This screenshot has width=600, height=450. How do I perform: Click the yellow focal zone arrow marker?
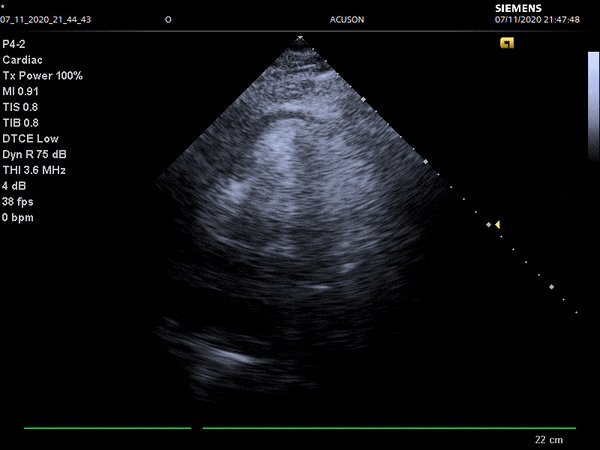pos(497,225)
